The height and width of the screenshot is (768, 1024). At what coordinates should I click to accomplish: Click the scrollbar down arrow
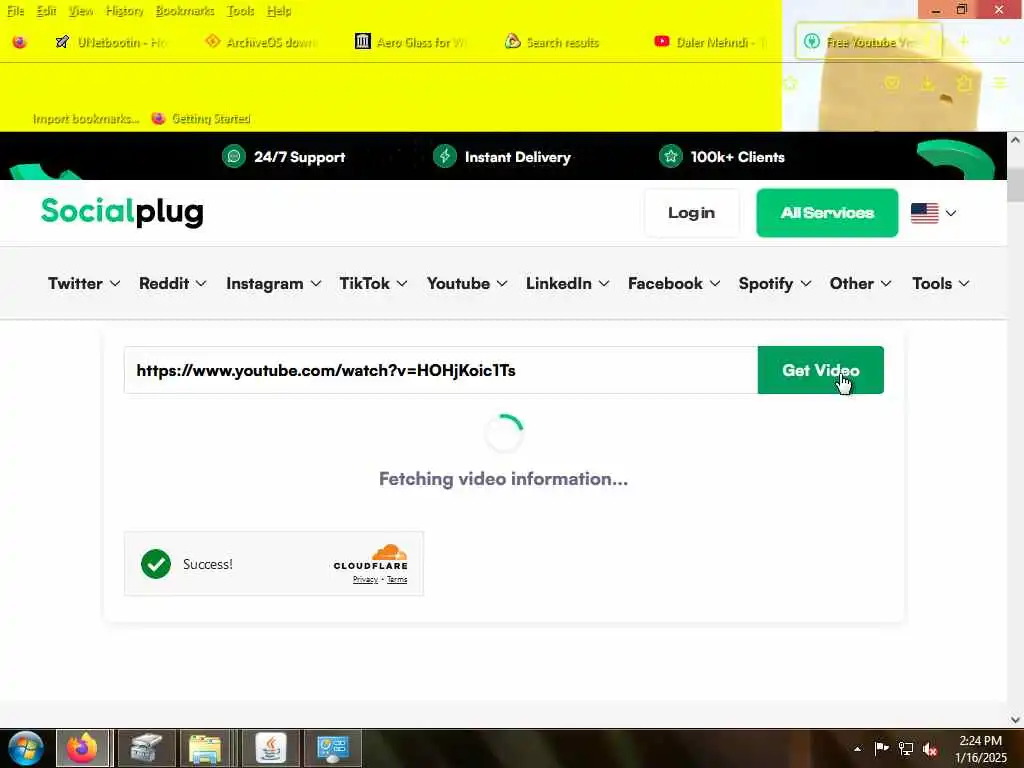click(1016, 720)
